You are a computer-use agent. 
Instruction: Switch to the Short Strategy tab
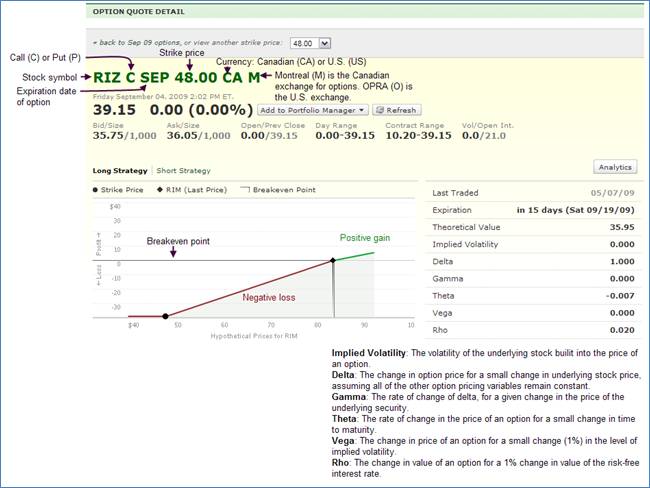(183, 170)
